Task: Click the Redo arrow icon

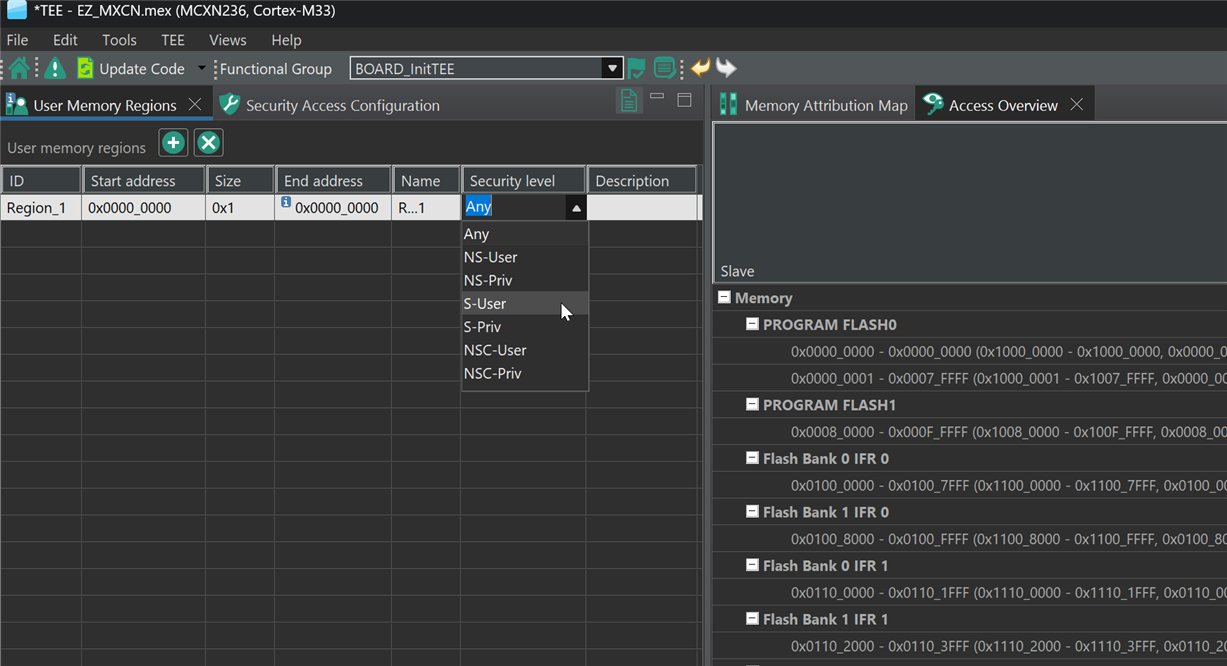Action: tap(726, 68)
